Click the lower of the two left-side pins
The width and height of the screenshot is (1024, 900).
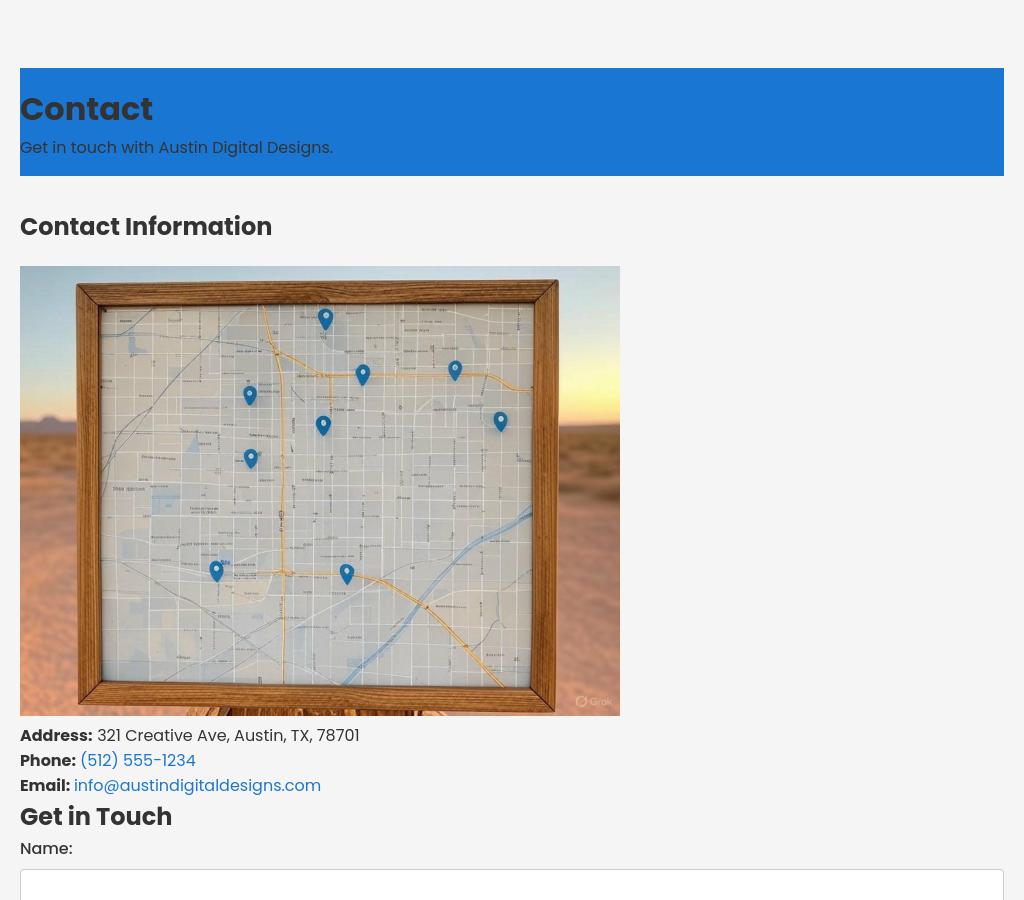(251, 458)
